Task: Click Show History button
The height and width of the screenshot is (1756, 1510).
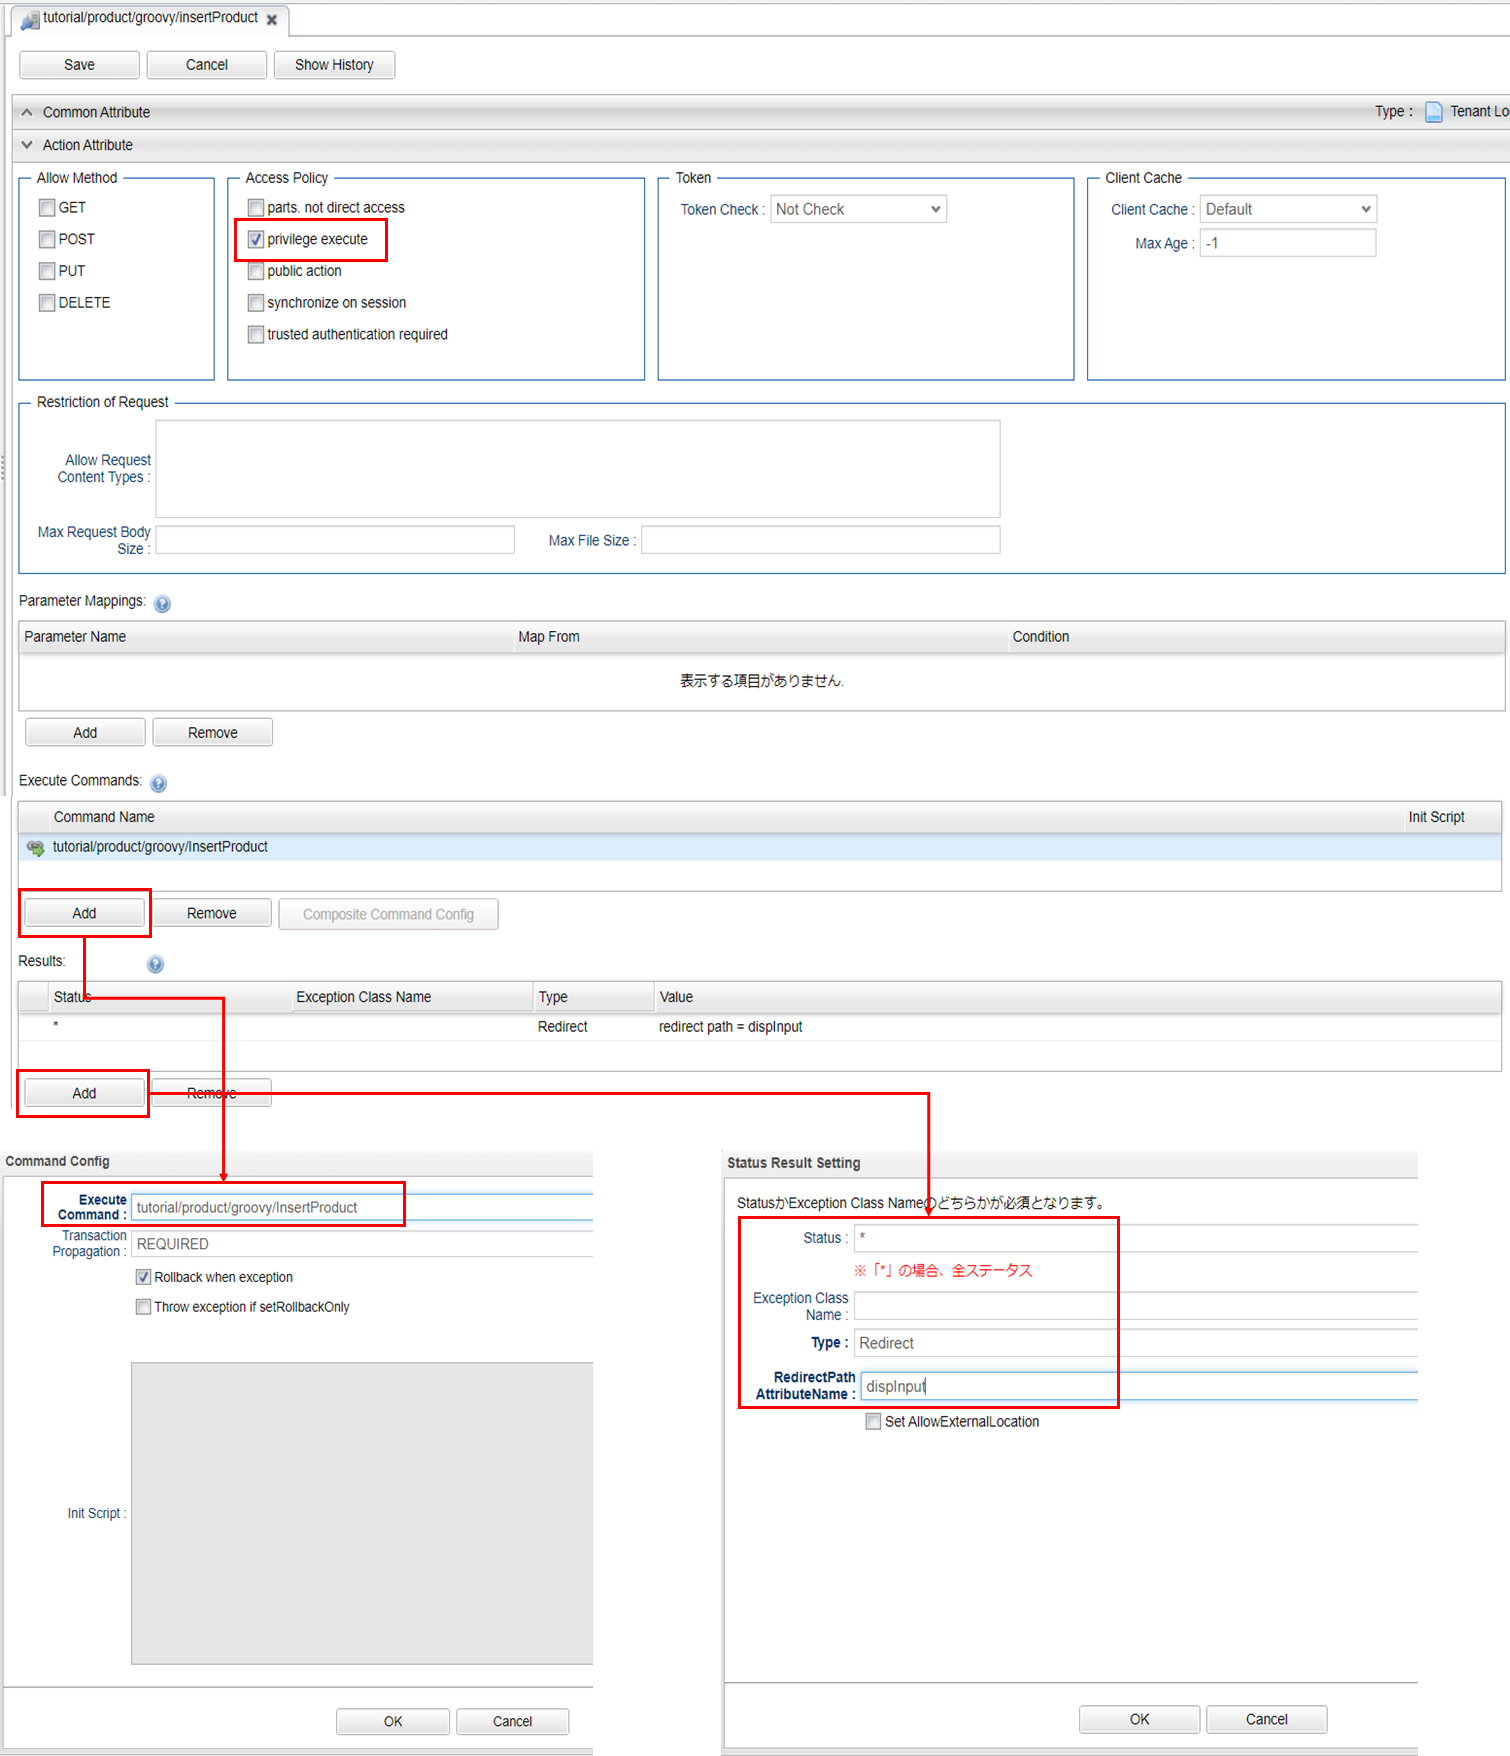Action: [334, 65]
